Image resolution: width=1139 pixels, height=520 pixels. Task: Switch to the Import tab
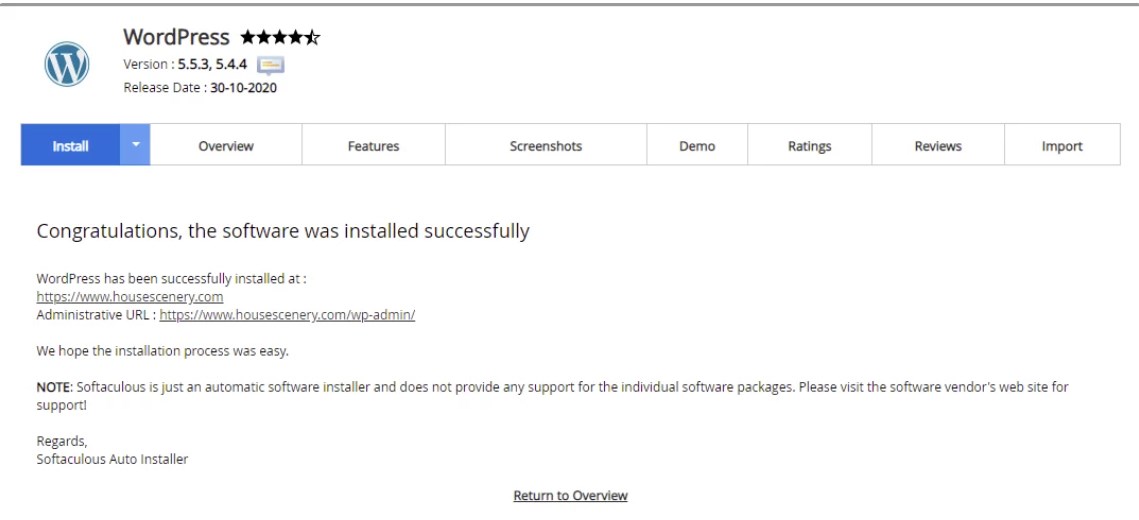point(1062,145)
